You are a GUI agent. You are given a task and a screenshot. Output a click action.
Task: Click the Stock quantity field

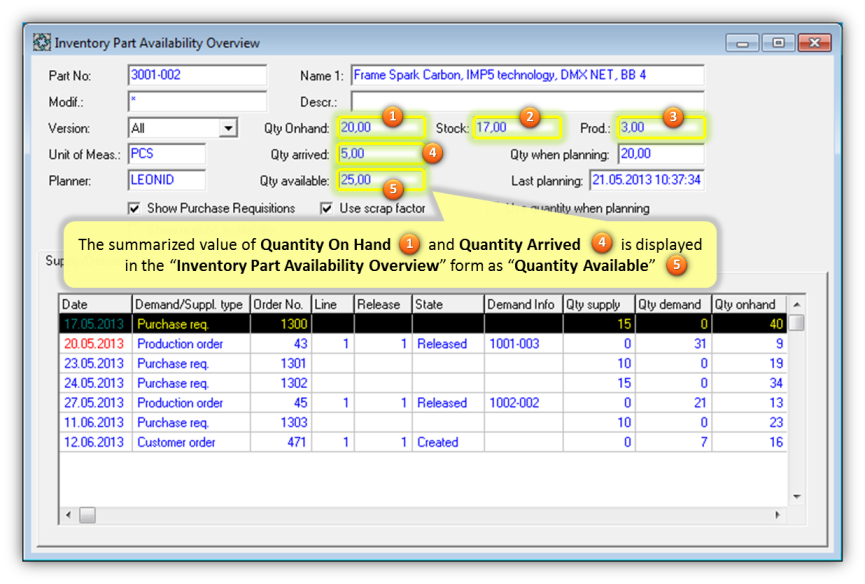517,128
